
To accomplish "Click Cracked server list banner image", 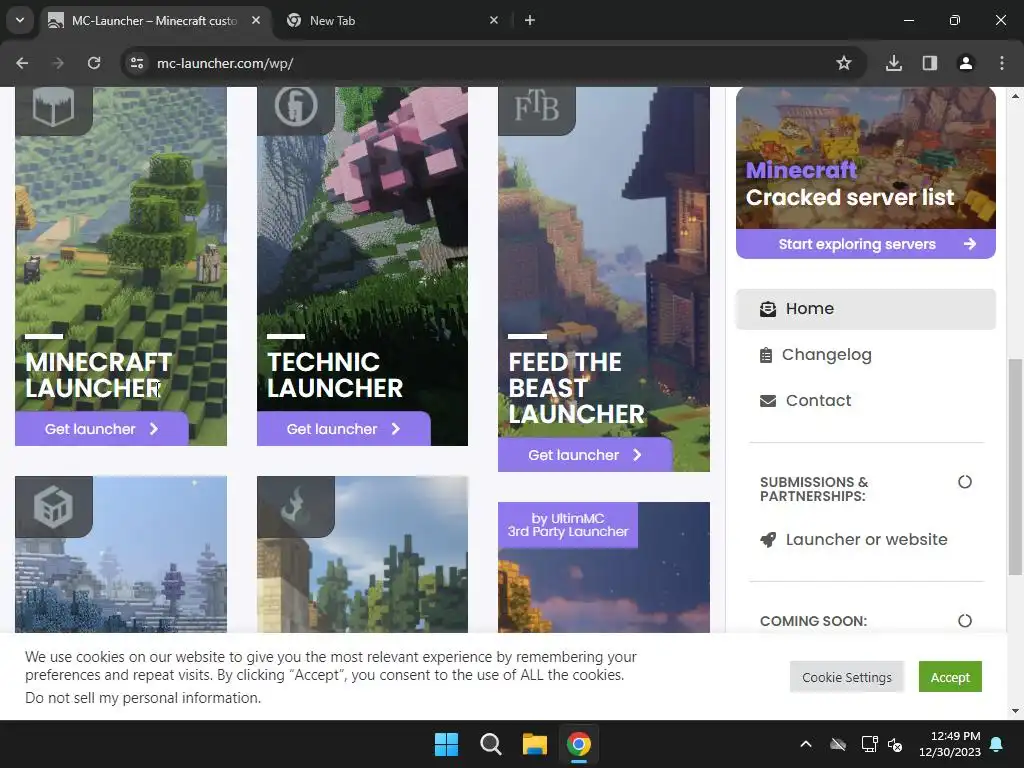I will tap(865, 157).
